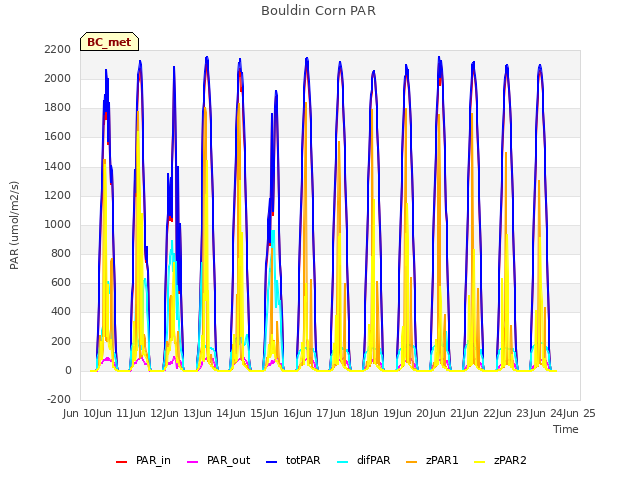
Task: Click the 2000 y-axis tick label
Action: coord(58,78)
